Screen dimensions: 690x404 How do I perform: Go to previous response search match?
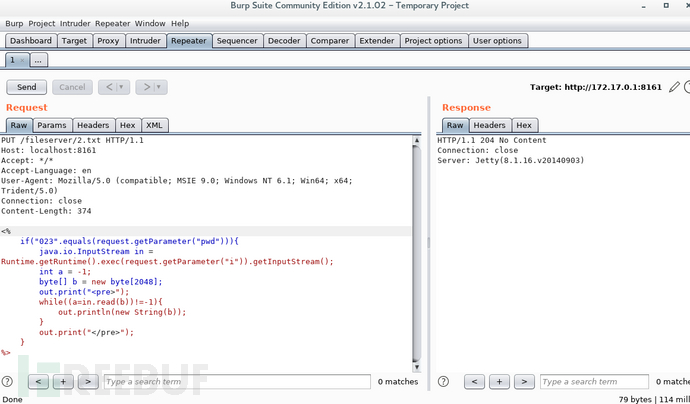[474, 382]
